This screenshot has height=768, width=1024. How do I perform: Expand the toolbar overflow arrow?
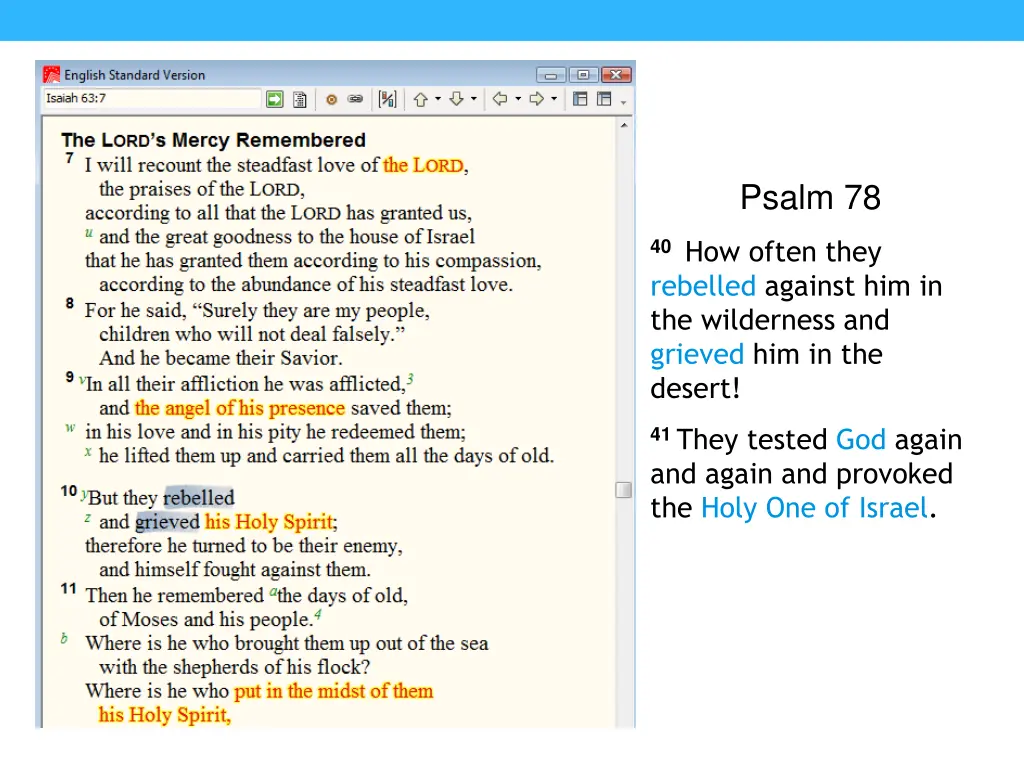(x=624, y=103)
